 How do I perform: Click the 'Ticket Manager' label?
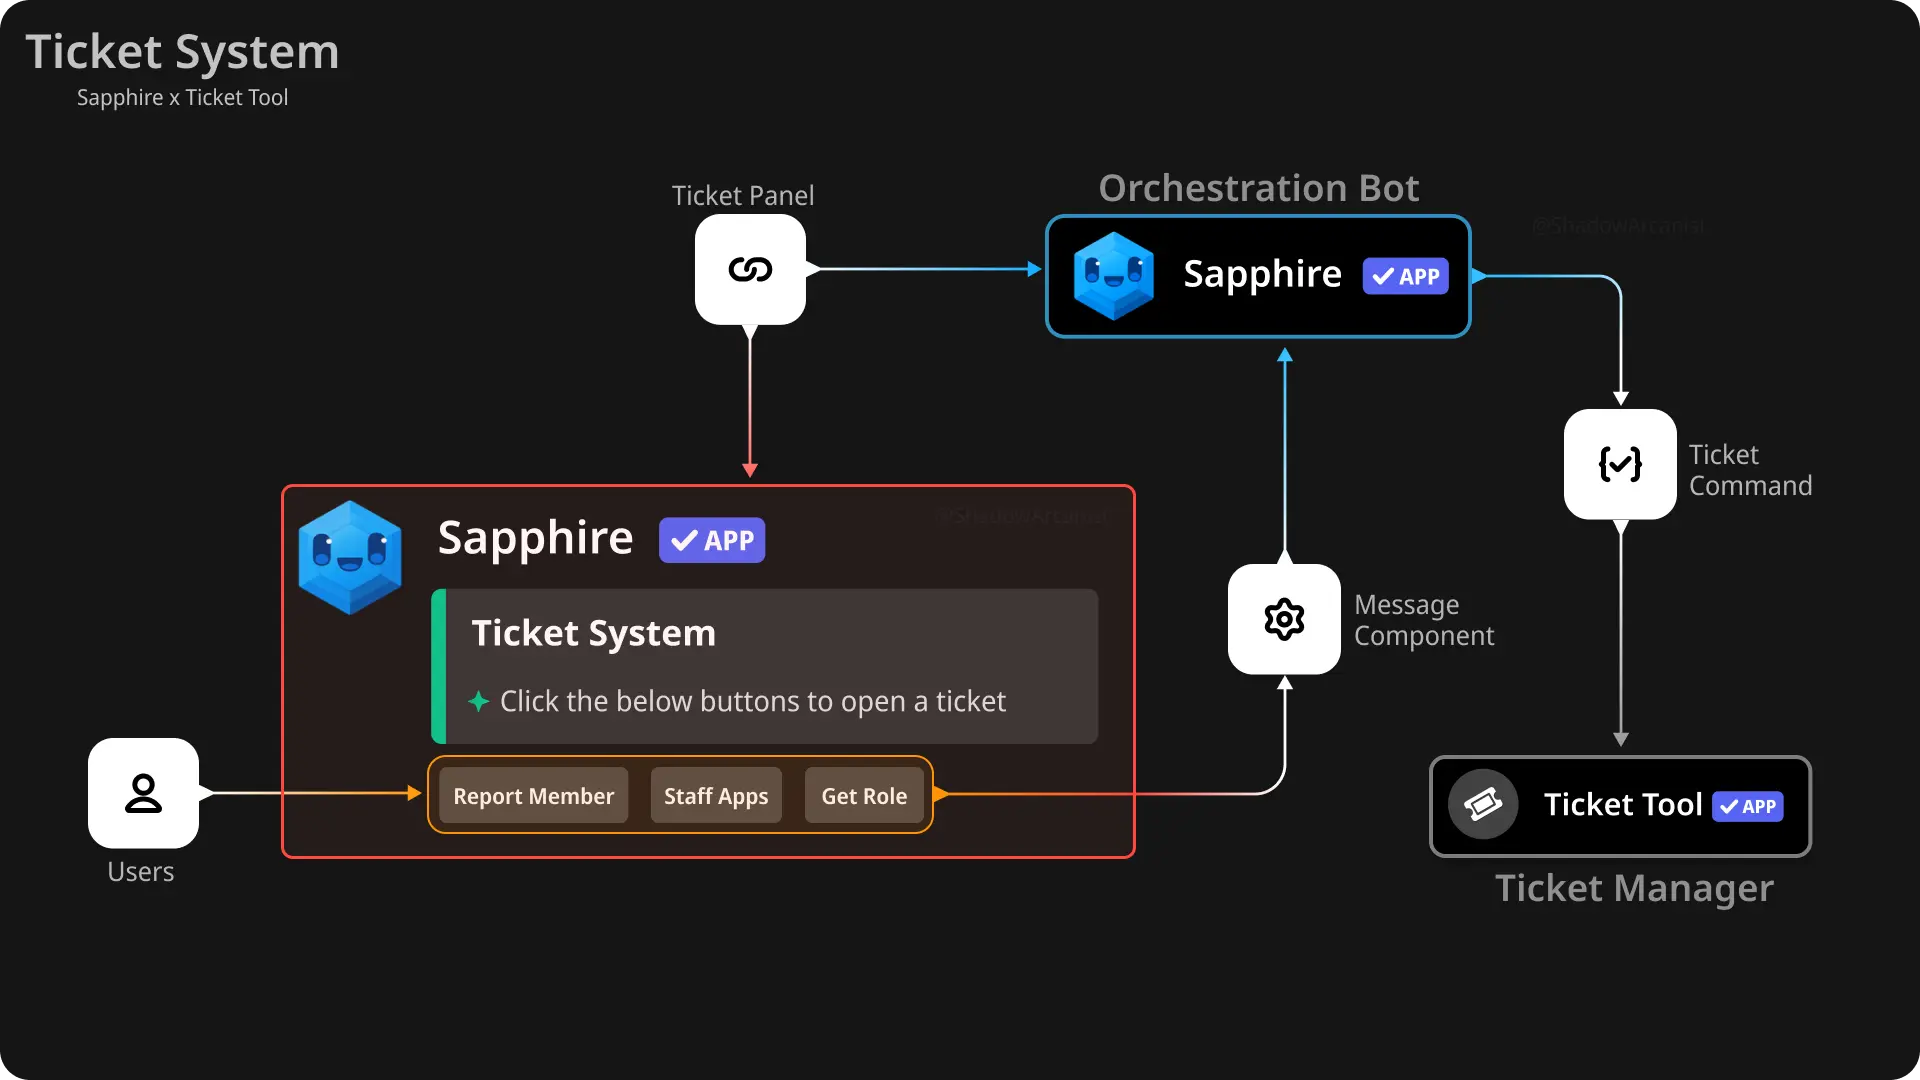pos(1634,888)
